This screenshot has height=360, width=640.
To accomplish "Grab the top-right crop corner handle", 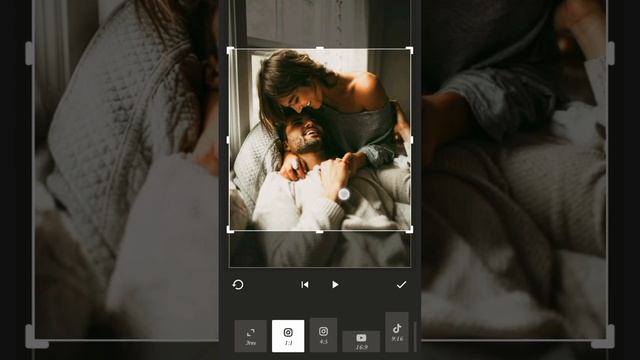I will [409, 50].
